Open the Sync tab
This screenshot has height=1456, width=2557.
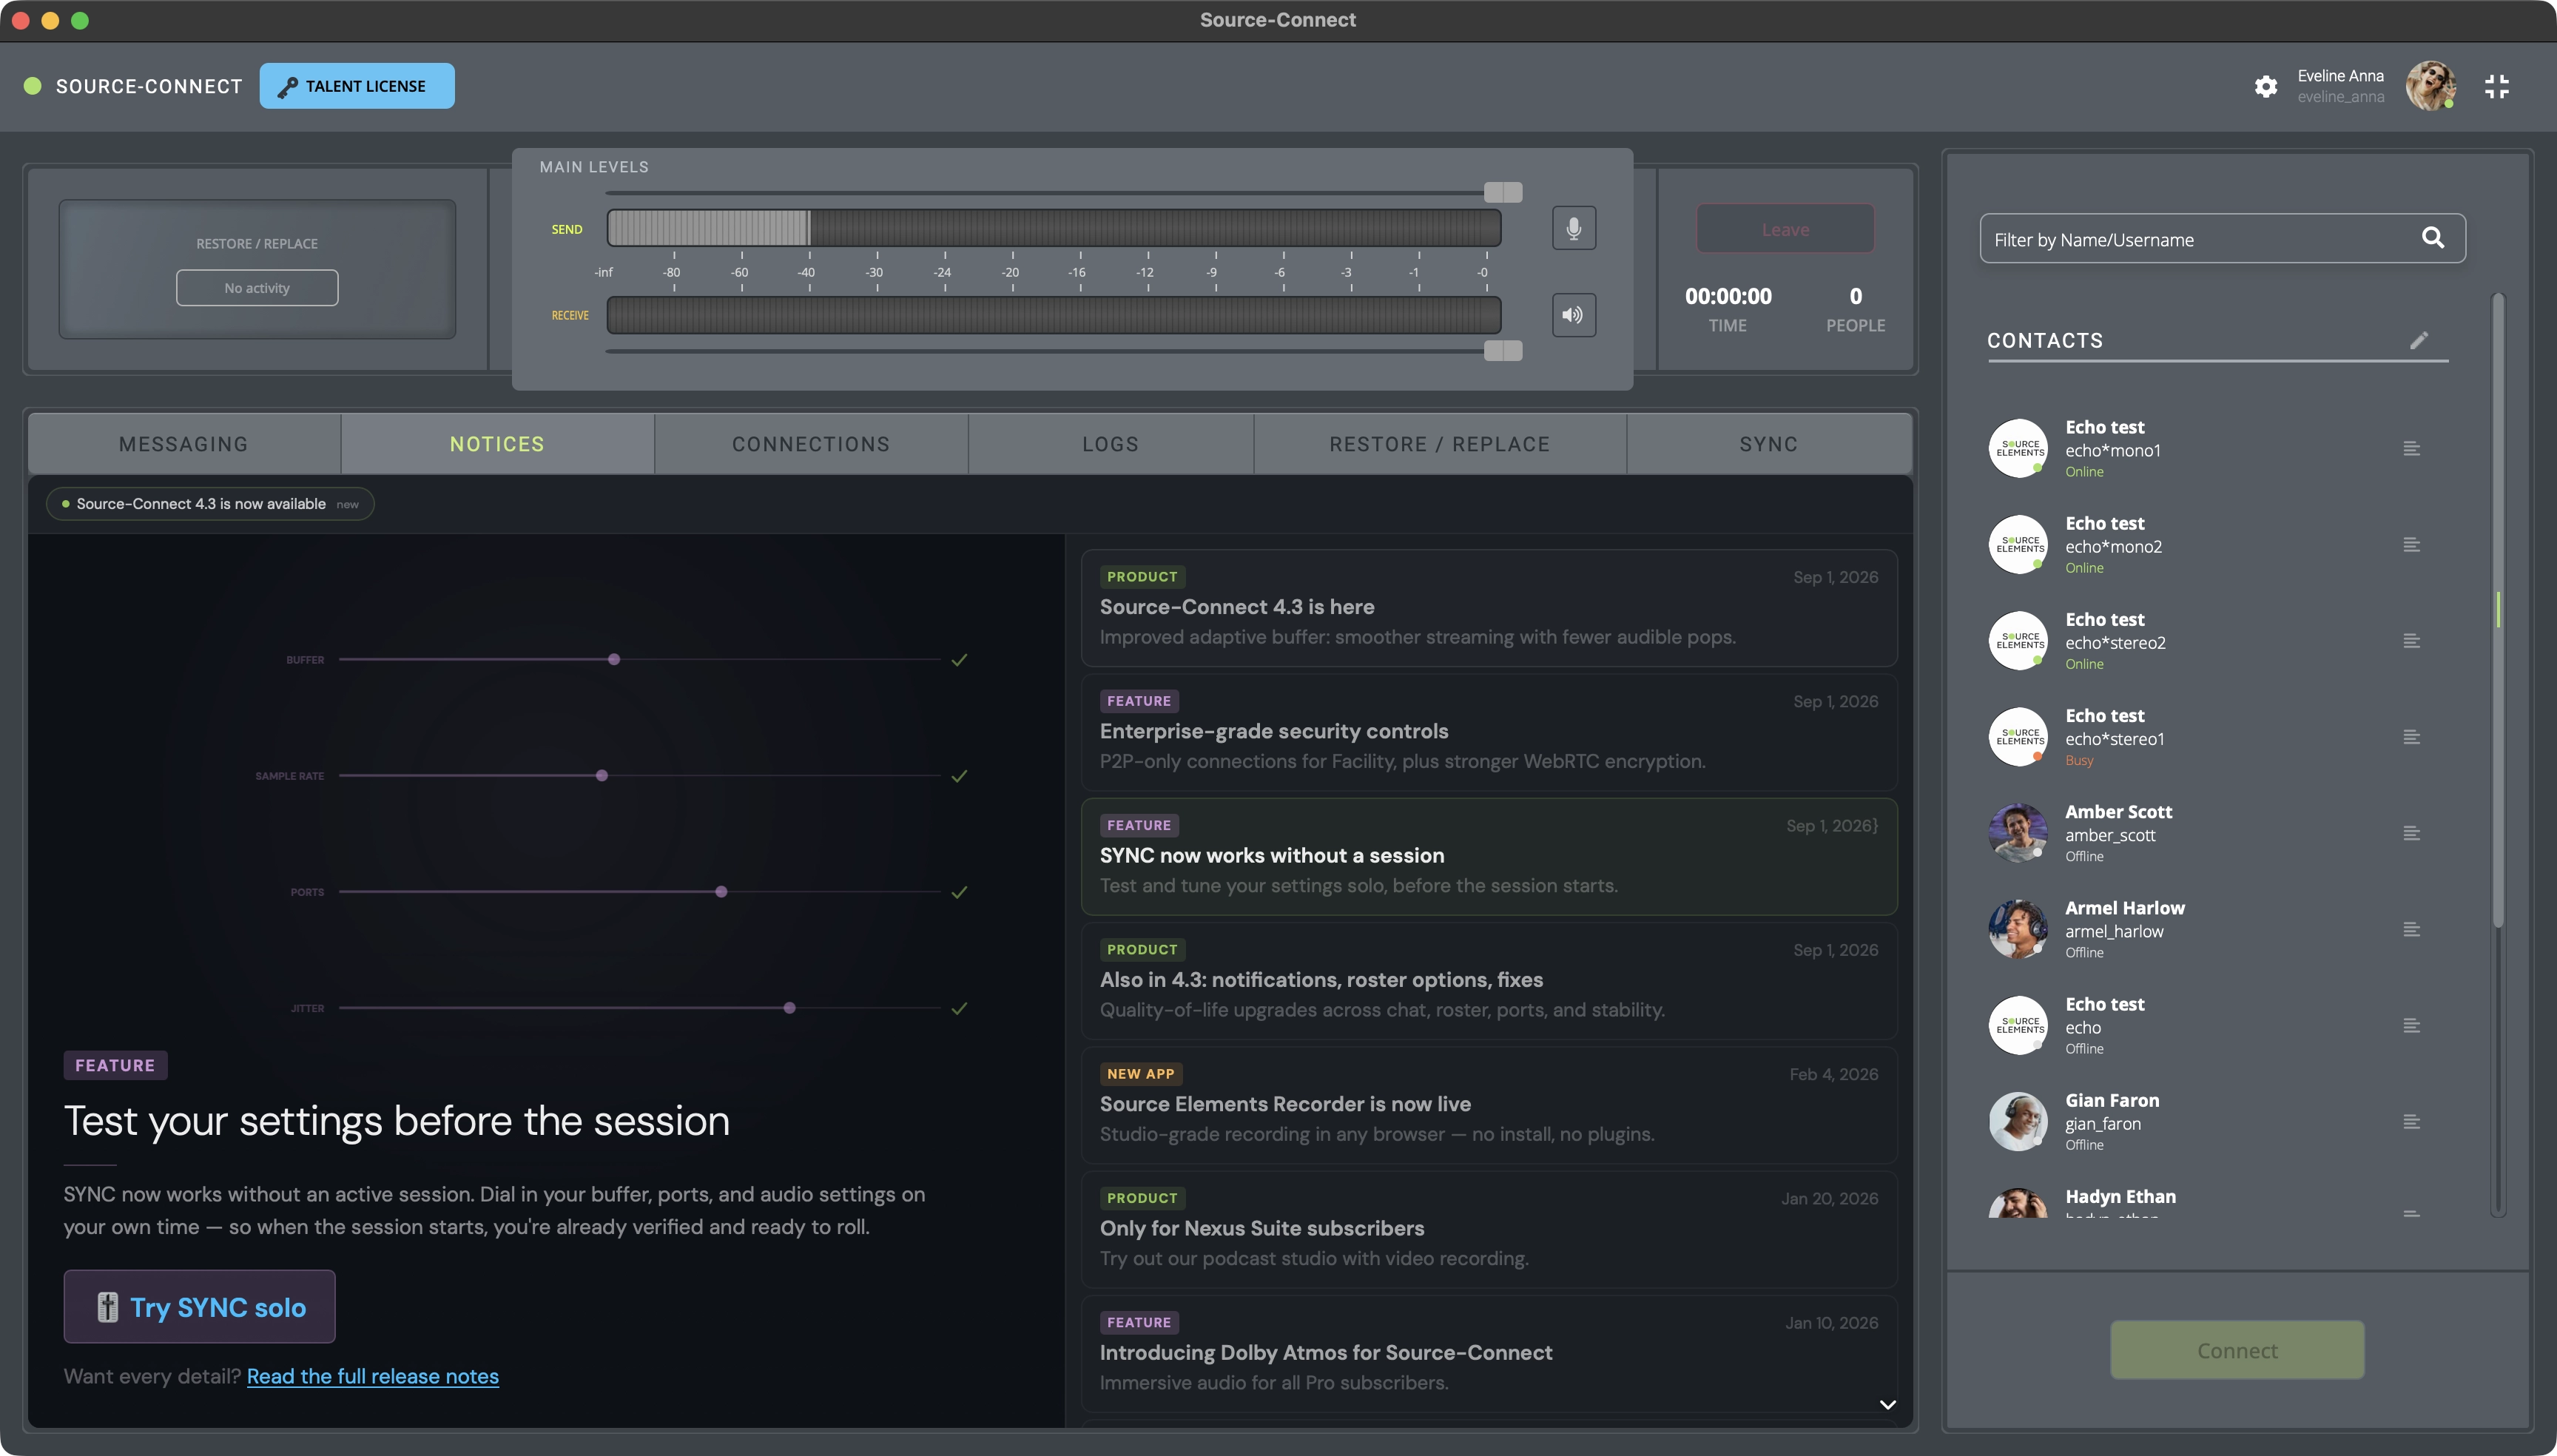pos(1768,444)
